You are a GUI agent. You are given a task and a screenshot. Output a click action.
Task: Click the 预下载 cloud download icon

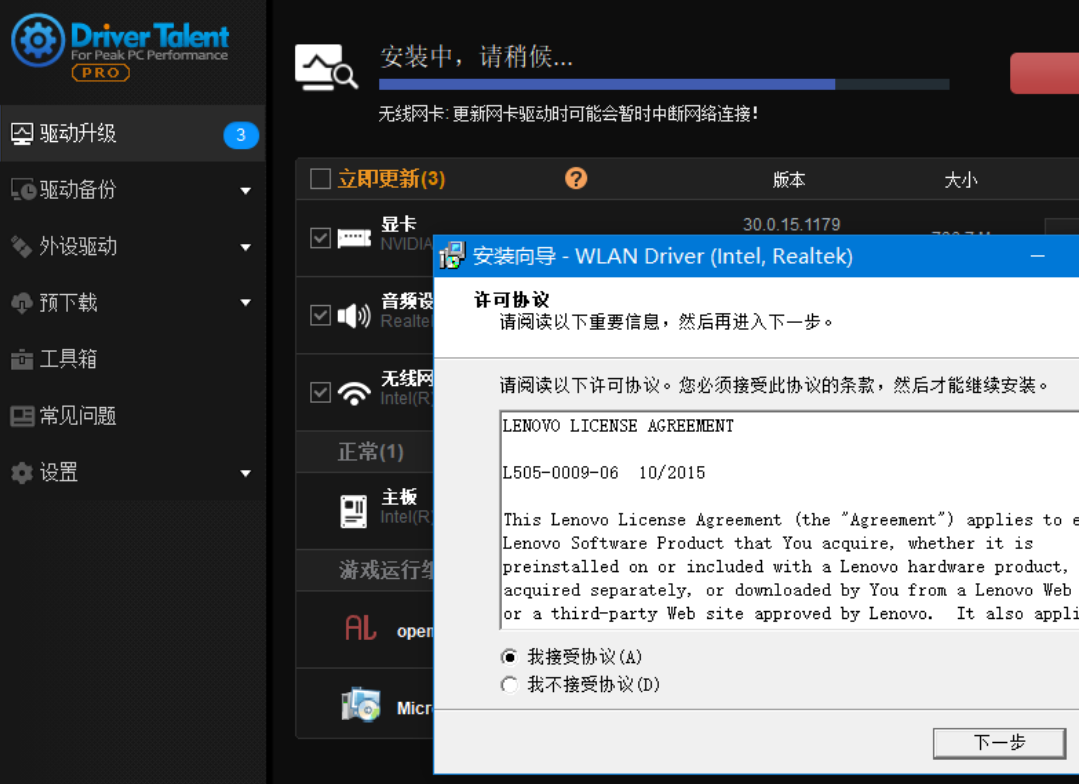22,302
